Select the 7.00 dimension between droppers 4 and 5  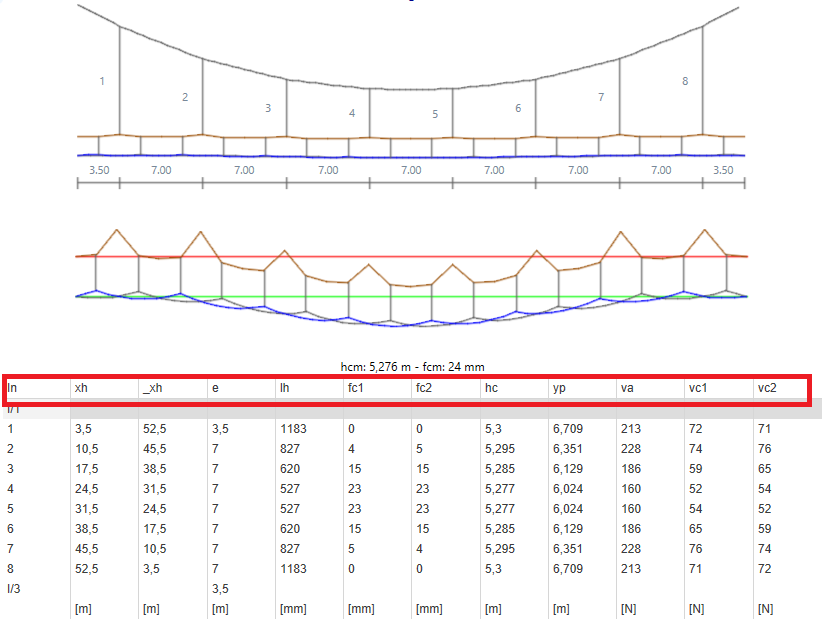pyautogui.click(x=411, y=170)
